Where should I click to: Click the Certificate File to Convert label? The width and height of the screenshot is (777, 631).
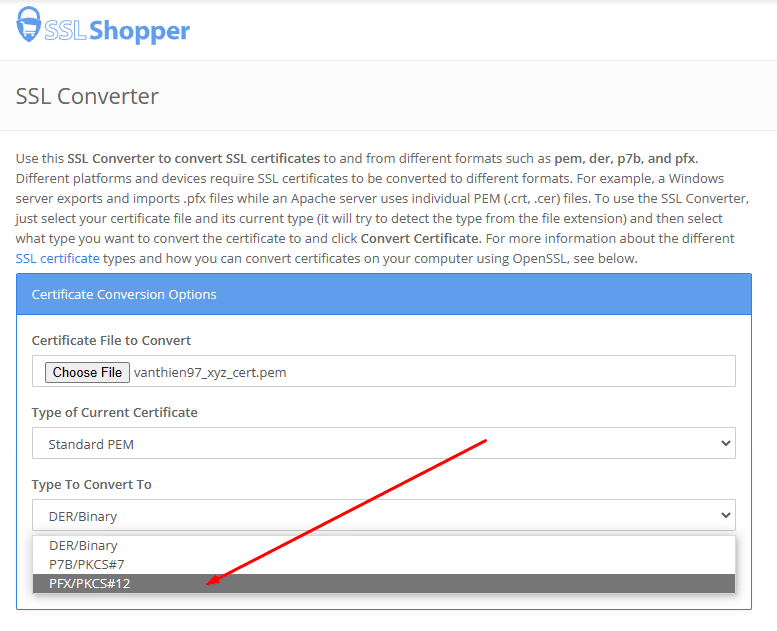[x=111, y=341]
